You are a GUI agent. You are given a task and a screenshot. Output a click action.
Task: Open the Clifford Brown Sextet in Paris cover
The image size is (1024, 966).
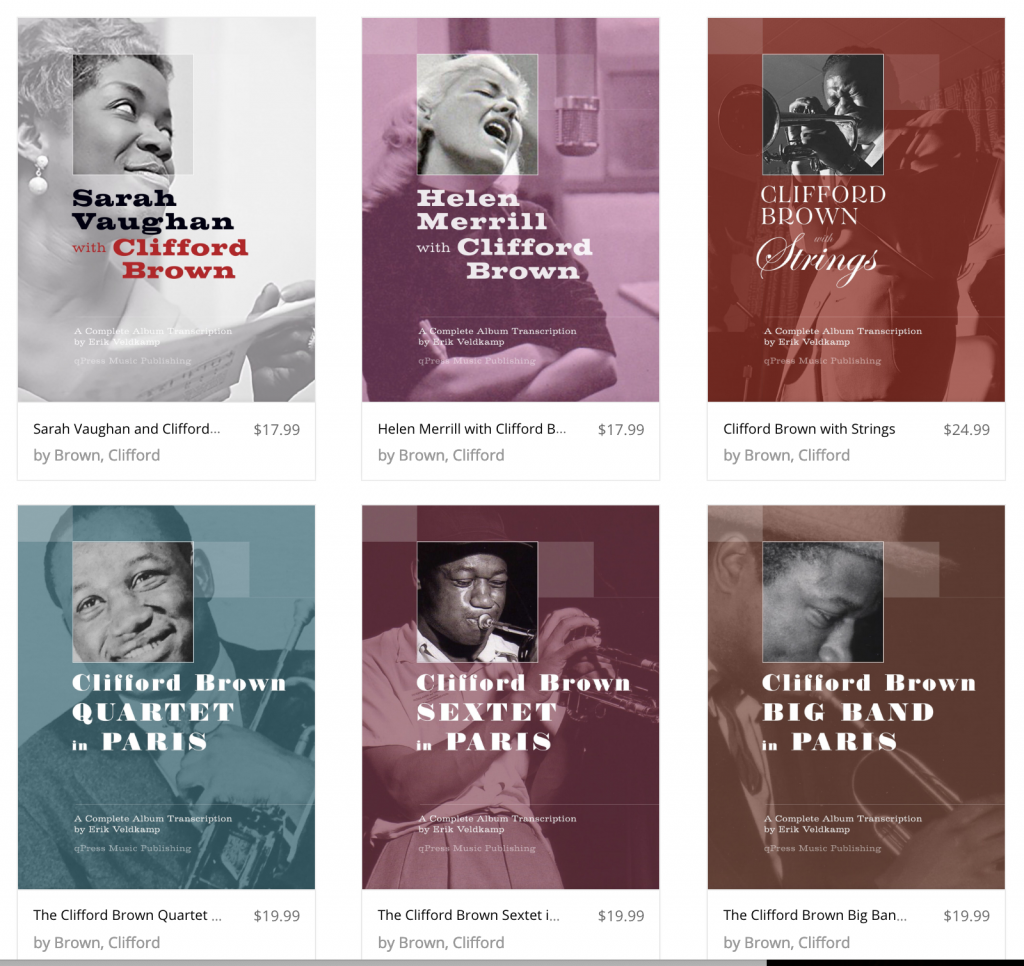pos(511,697)
